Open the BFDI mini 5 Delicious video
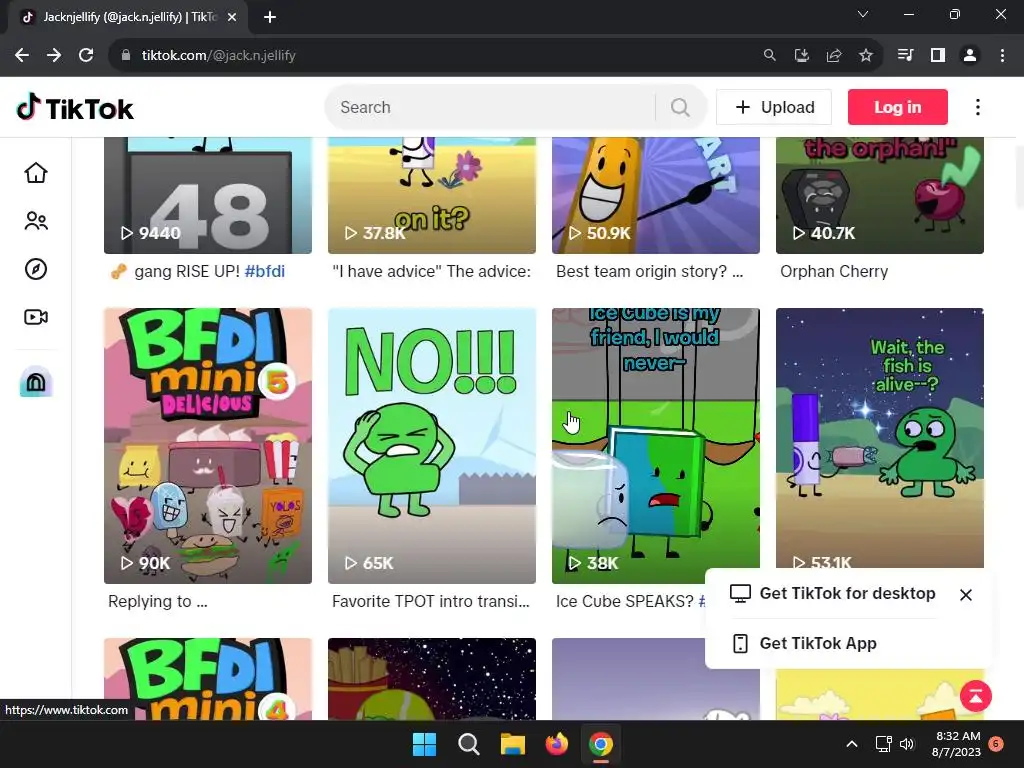The height and width of the screenshot is (768, 1024). click(x=208, y=446)
